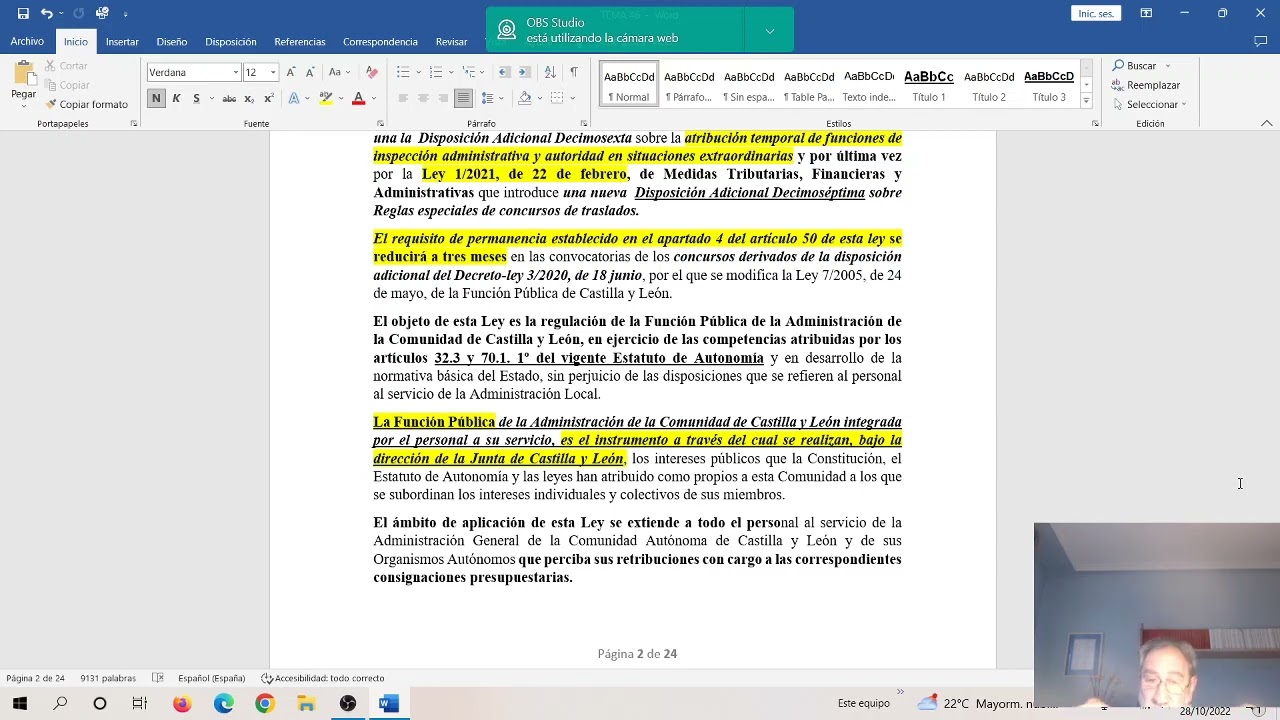Launch Chrome from the taskbar

[264, 703]
